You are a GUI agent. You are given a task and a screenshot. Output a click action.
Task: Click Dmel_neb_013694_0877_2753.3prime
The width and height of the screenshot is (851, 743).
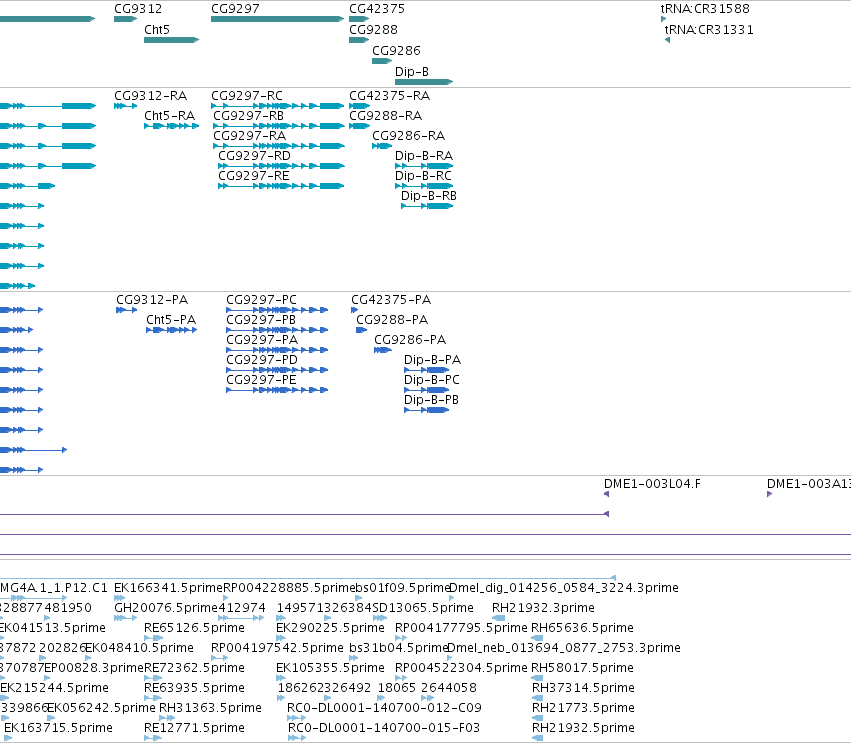(564, 648)
